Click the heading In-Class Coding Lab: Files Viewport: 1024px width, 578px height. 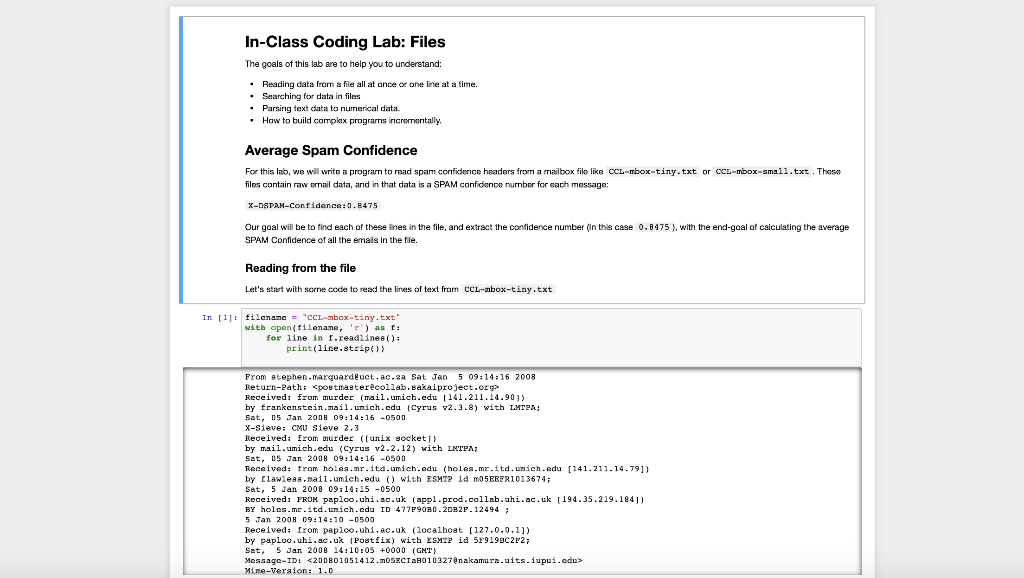344,42
